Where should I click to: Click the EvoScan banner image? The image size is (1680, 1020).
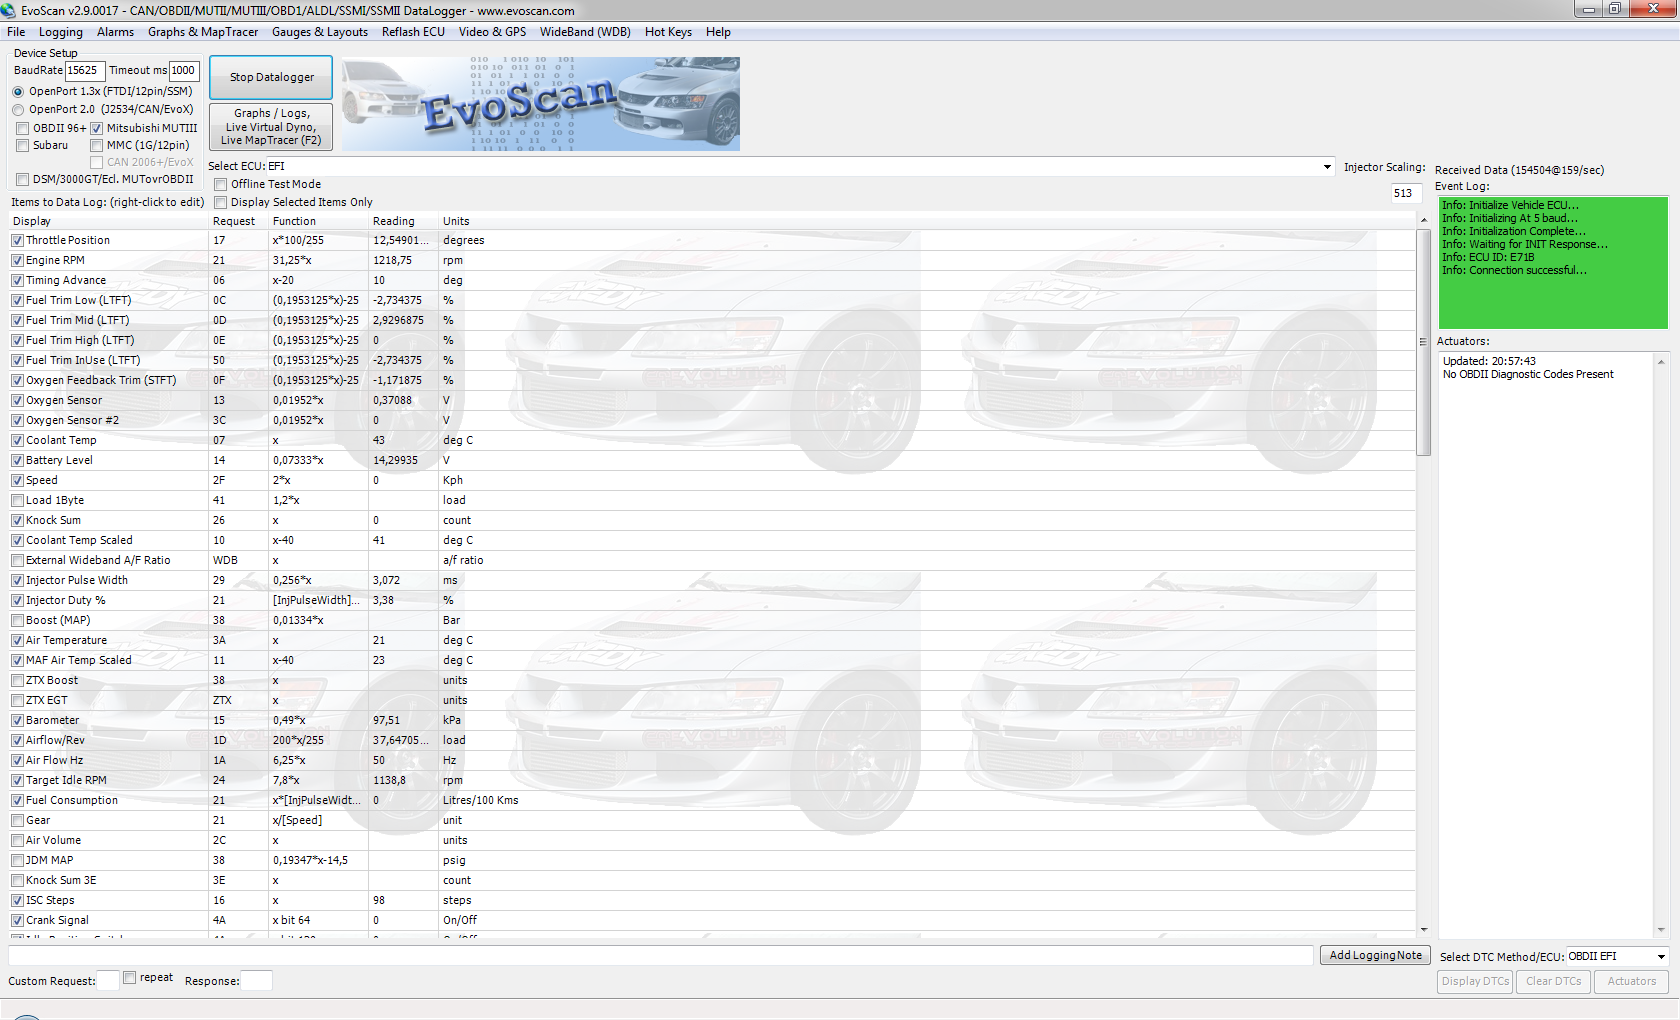(540, 104)
